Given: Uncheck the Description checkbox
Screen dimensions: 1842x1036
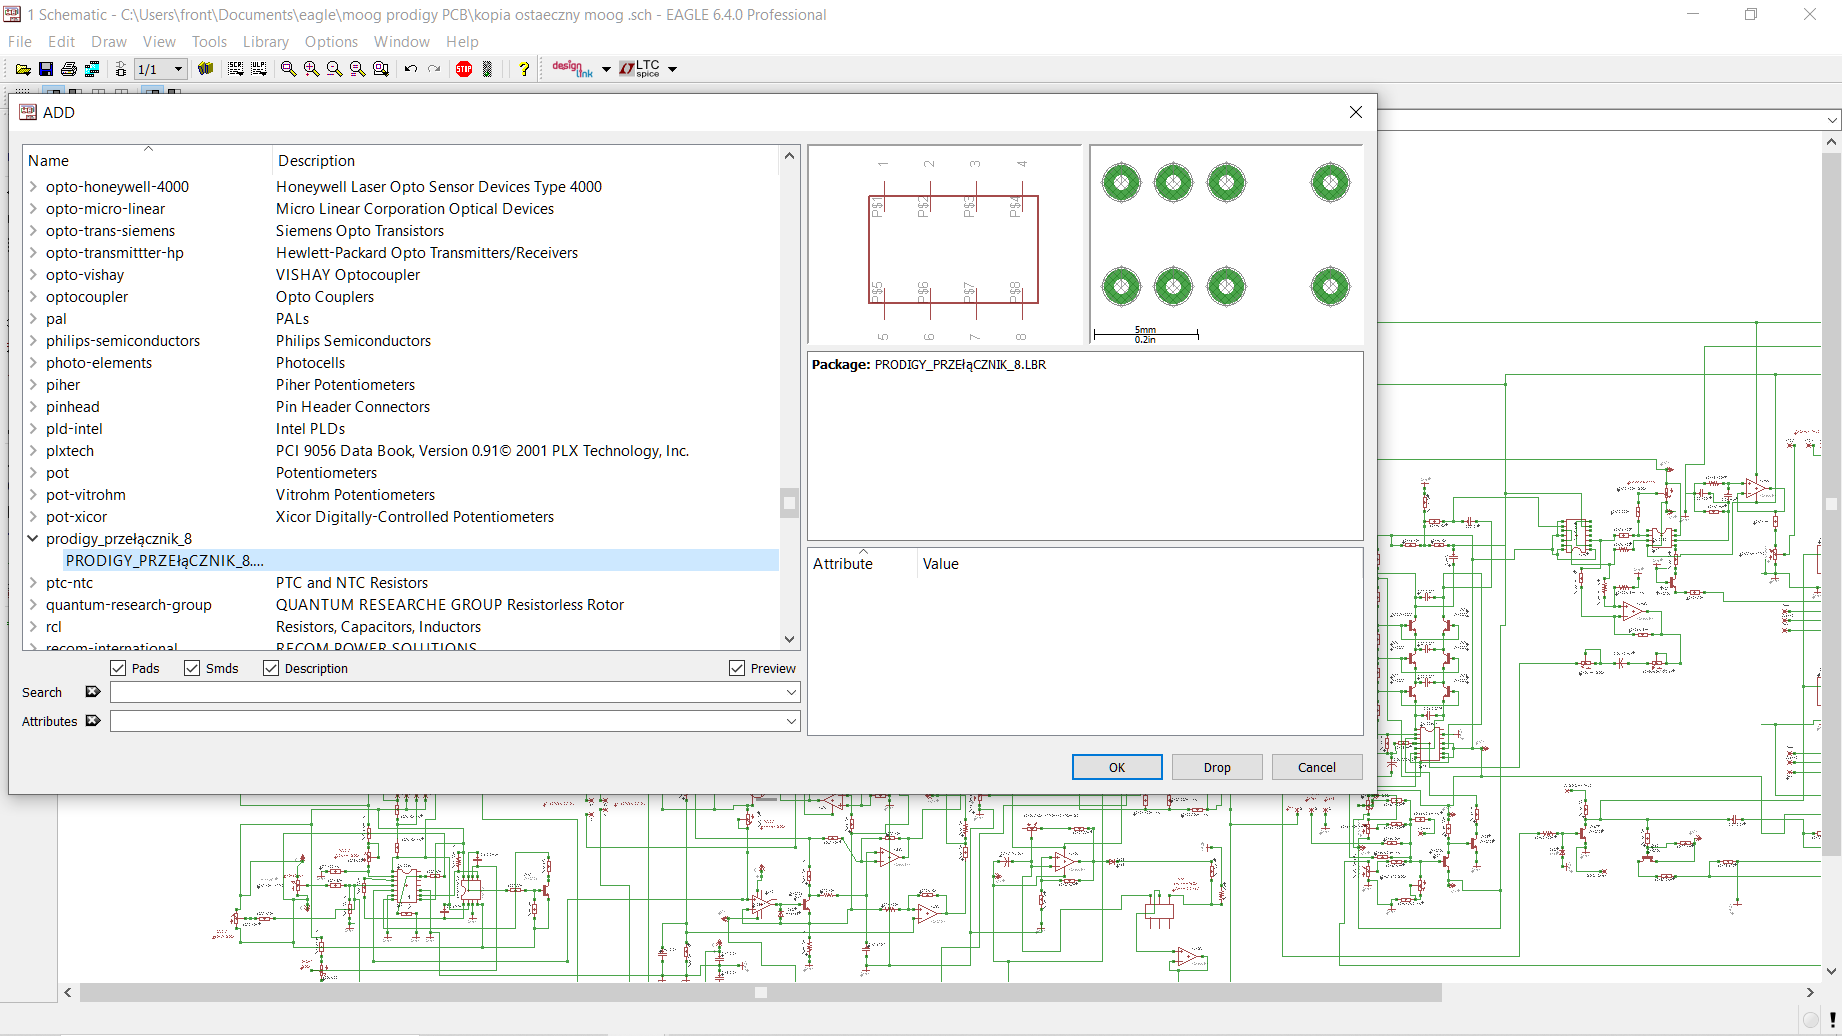Looking at the screenshot, I should tap(271, 668).
